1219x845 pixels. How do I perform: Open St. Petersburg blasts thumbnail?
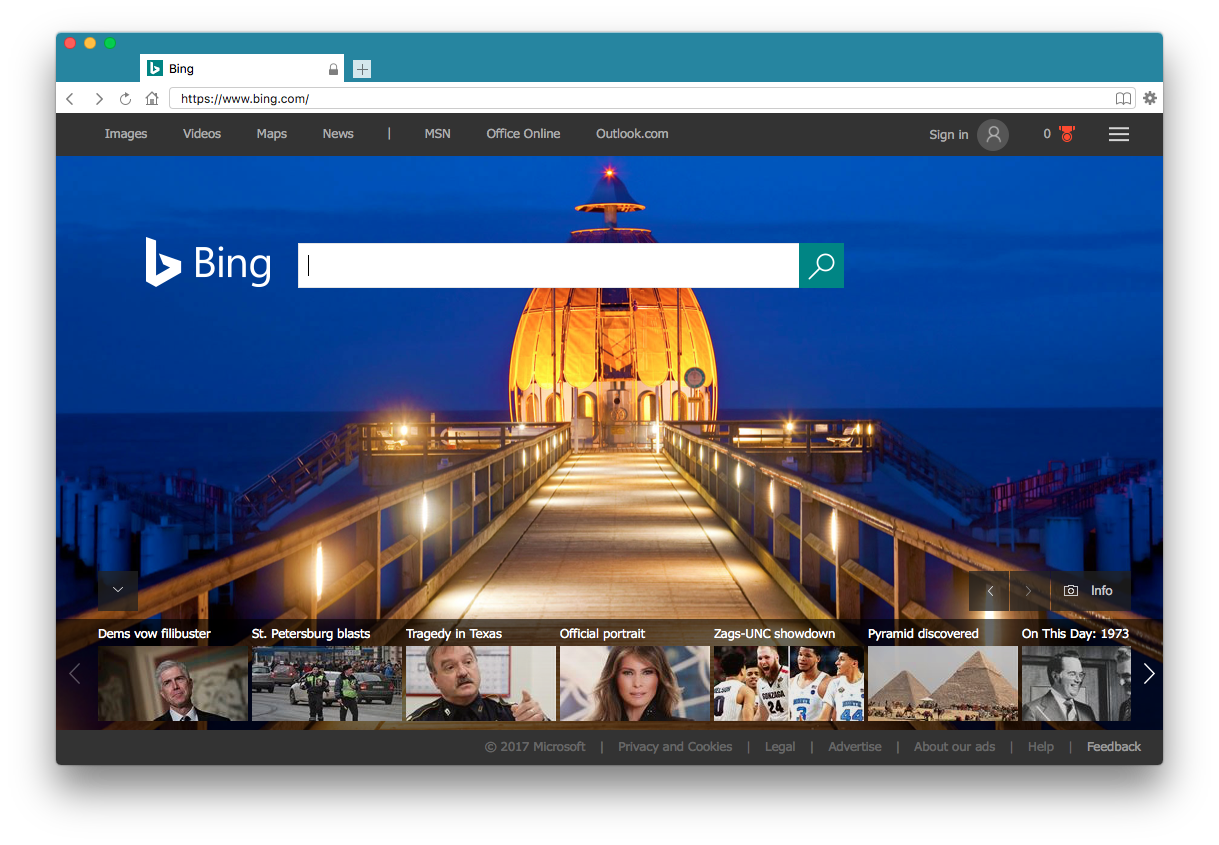327,683
